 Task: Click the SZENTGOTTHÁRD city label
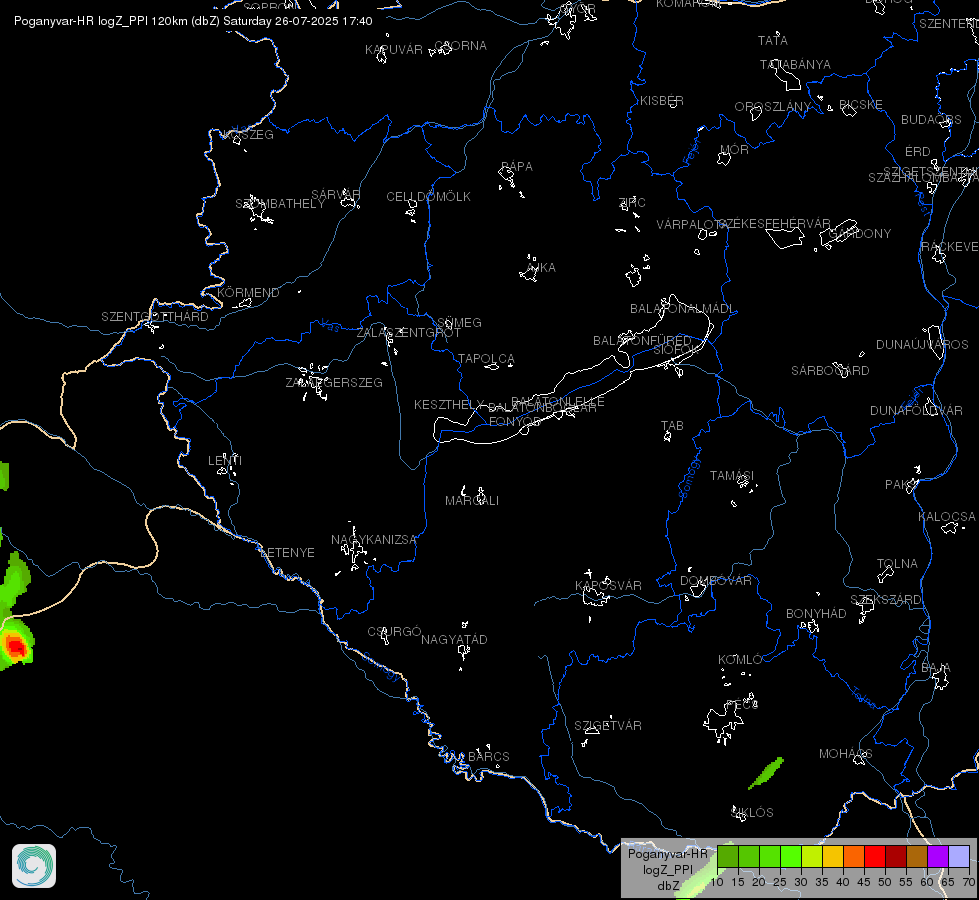(x=155, y=317)
